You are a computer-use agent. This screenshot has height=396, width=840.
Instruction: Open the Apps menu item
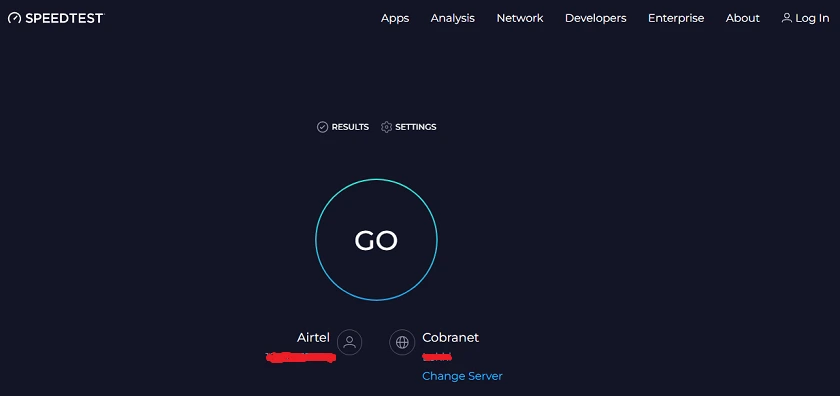click(395, 18)
